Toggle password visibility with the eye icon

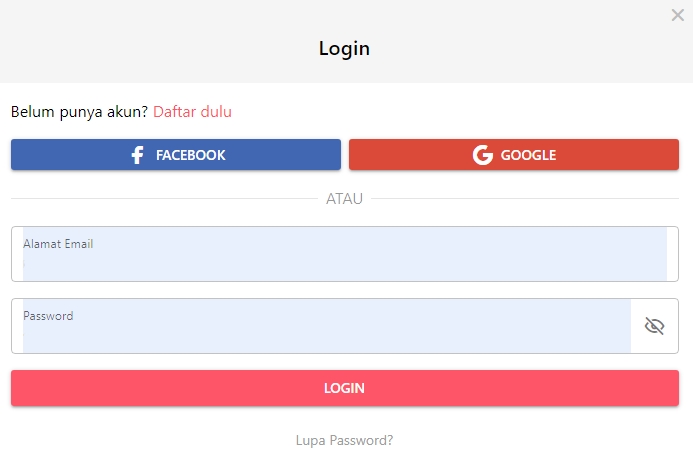655,326
